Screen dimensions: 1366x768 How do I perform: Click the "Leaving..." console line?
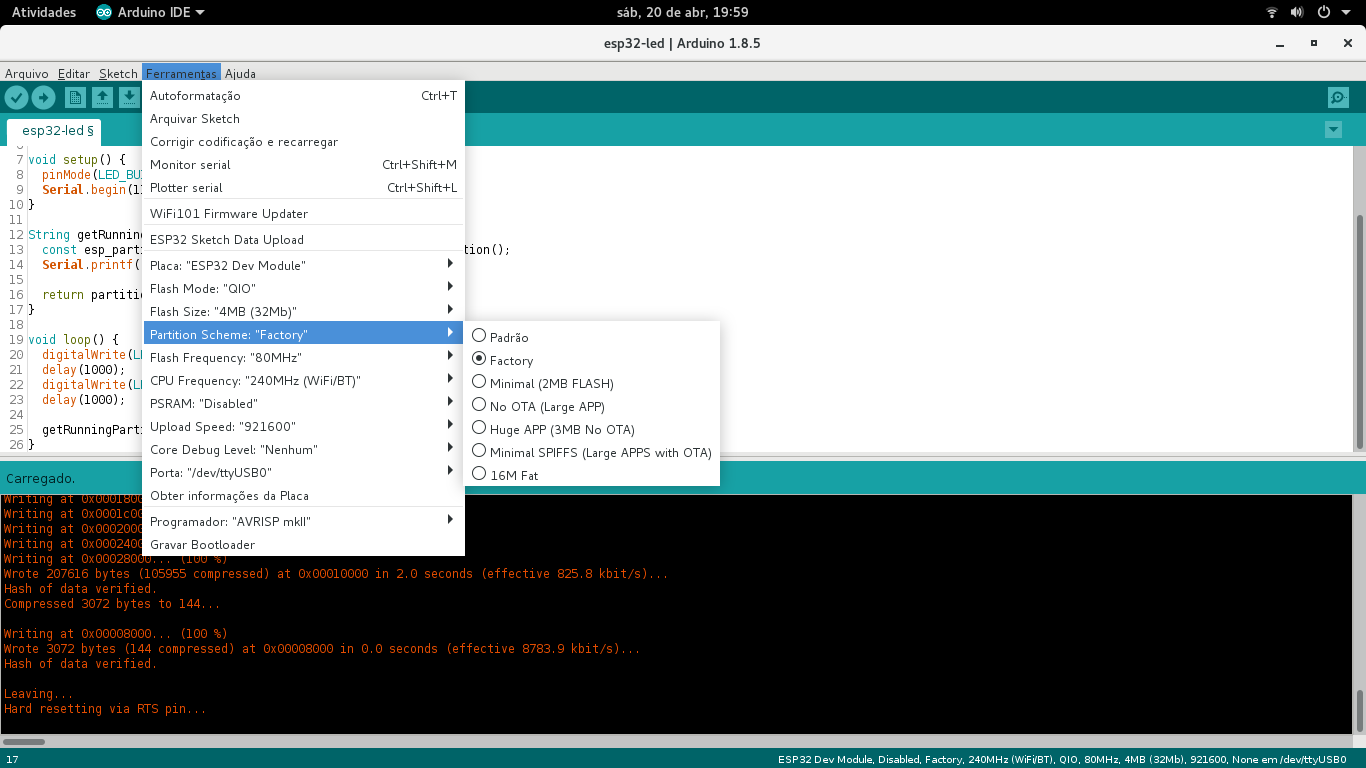[x=38, y=694]
